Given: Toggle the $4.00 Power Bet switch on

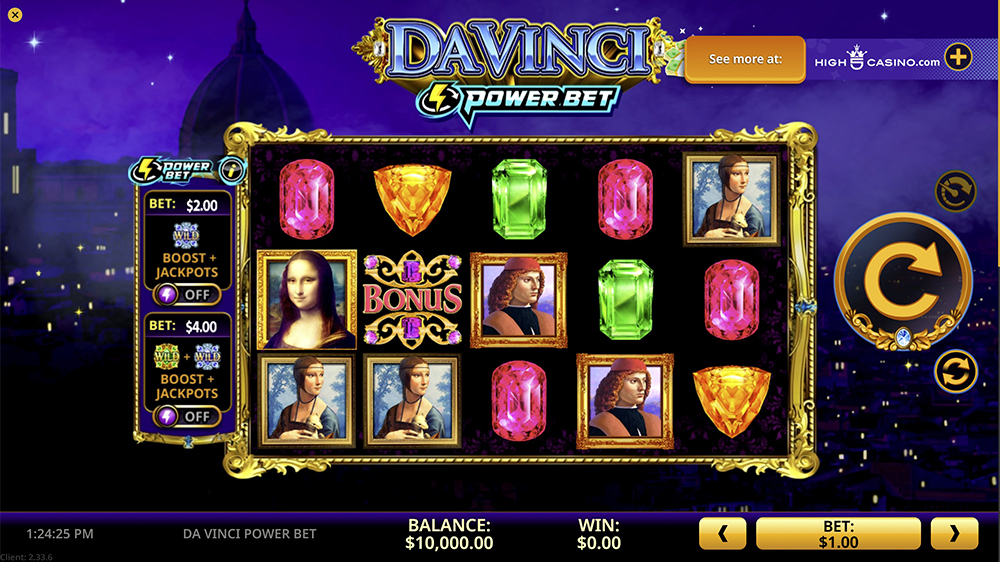Looking at the screenshot, I should coord(188,417).
